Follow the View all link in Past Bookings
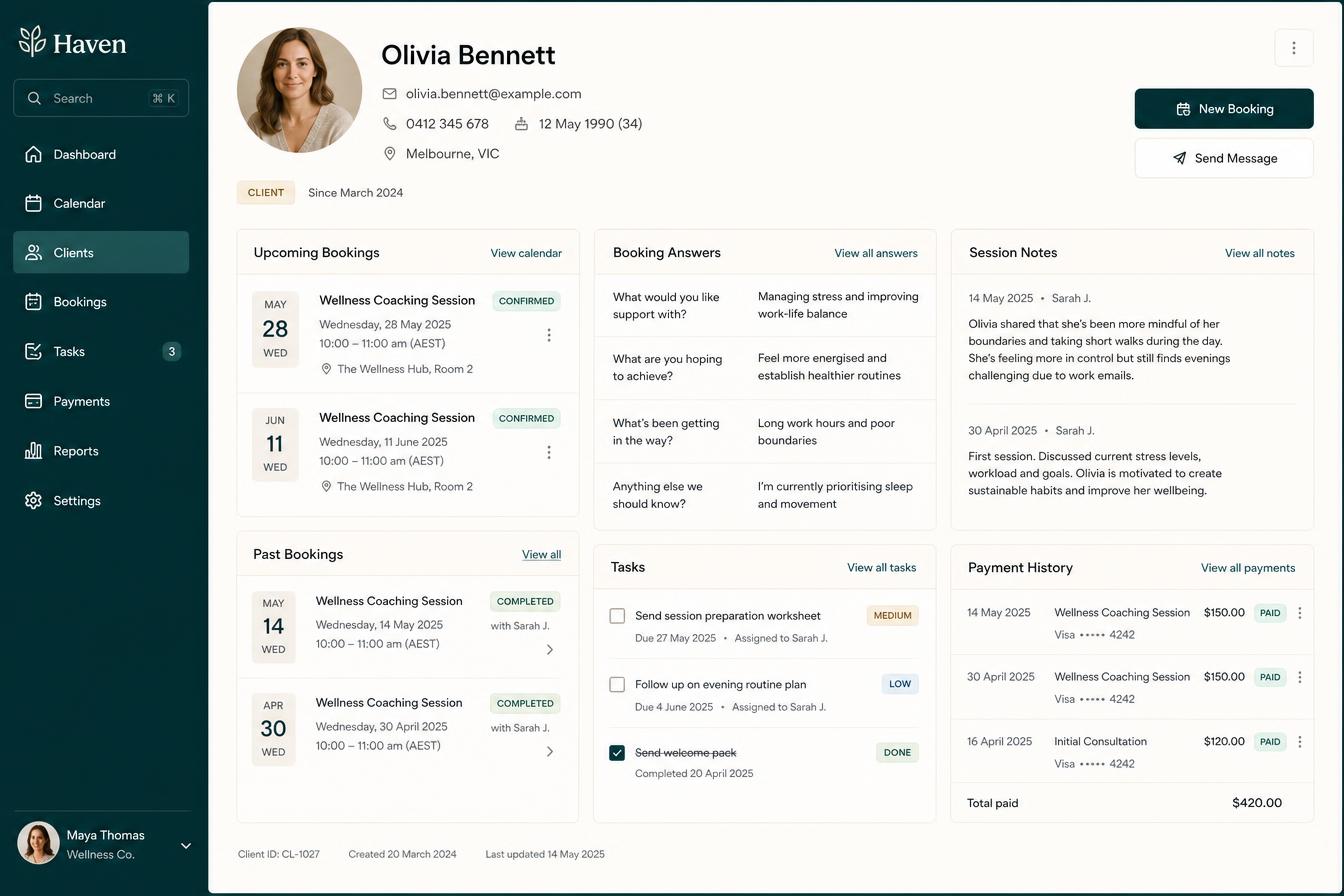The height and width of the screenshot is (896, 1344). pyautogui.click(x=541, y=555)
